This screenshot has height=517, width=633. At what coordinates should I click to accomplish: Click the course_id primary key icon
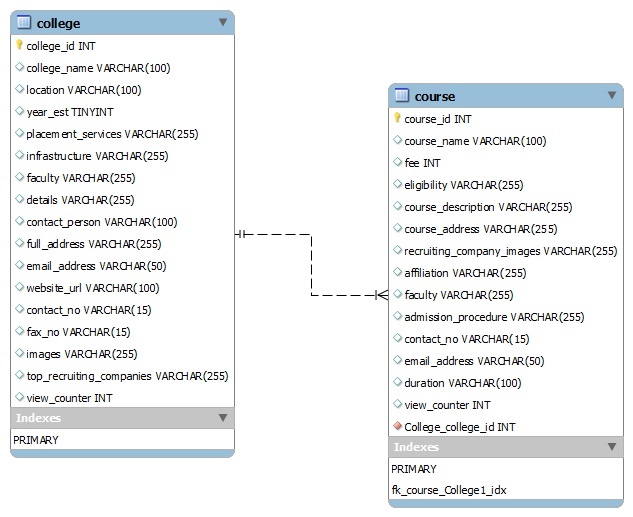397,118
